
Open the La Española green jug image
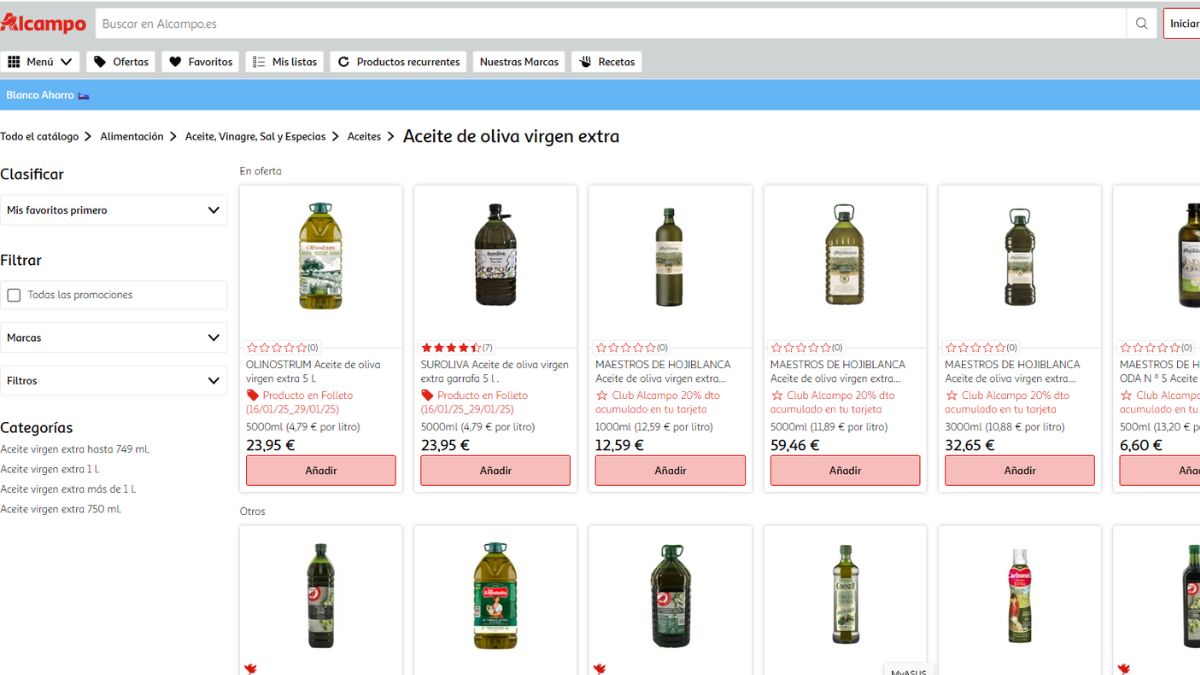coord(495,597)
